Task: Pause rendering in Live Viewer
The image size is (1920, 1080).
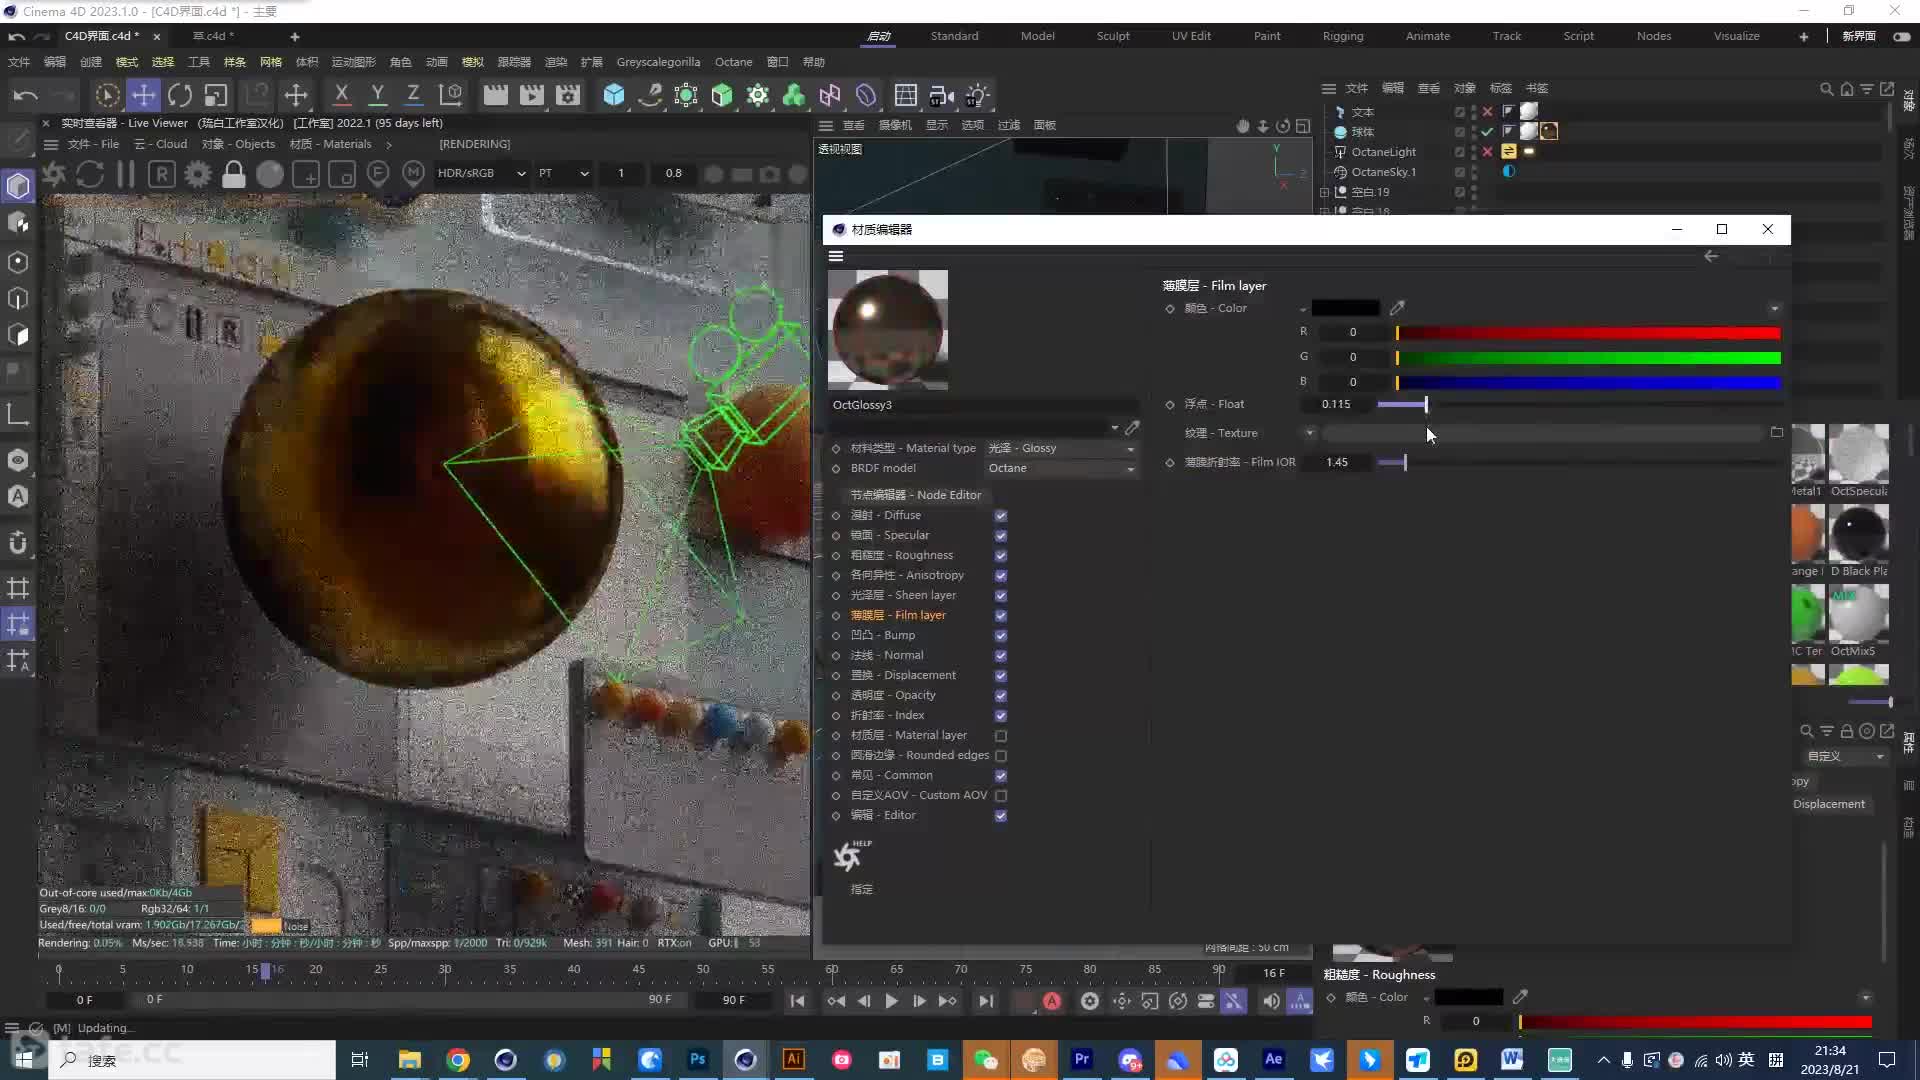Action: [126, 174]
